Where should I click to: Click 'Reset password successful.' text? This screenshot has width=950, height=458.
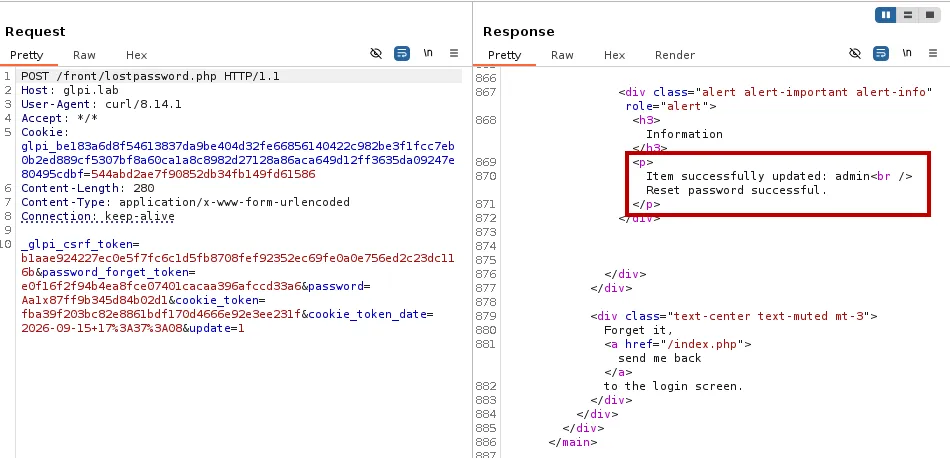point(736,190)
